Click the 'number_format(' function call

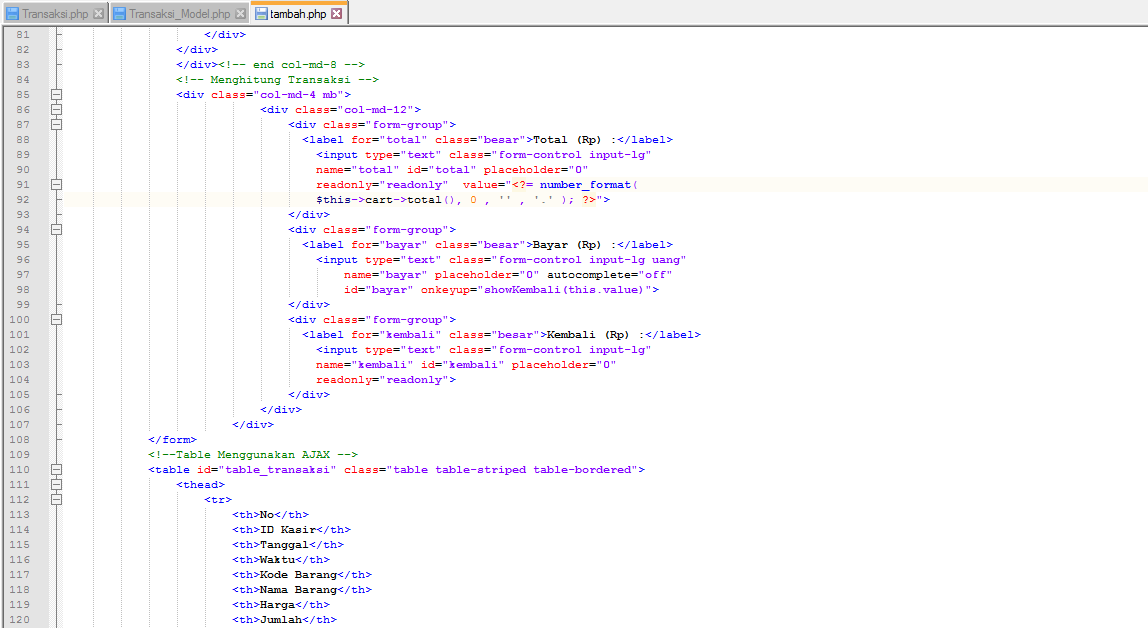589,185
